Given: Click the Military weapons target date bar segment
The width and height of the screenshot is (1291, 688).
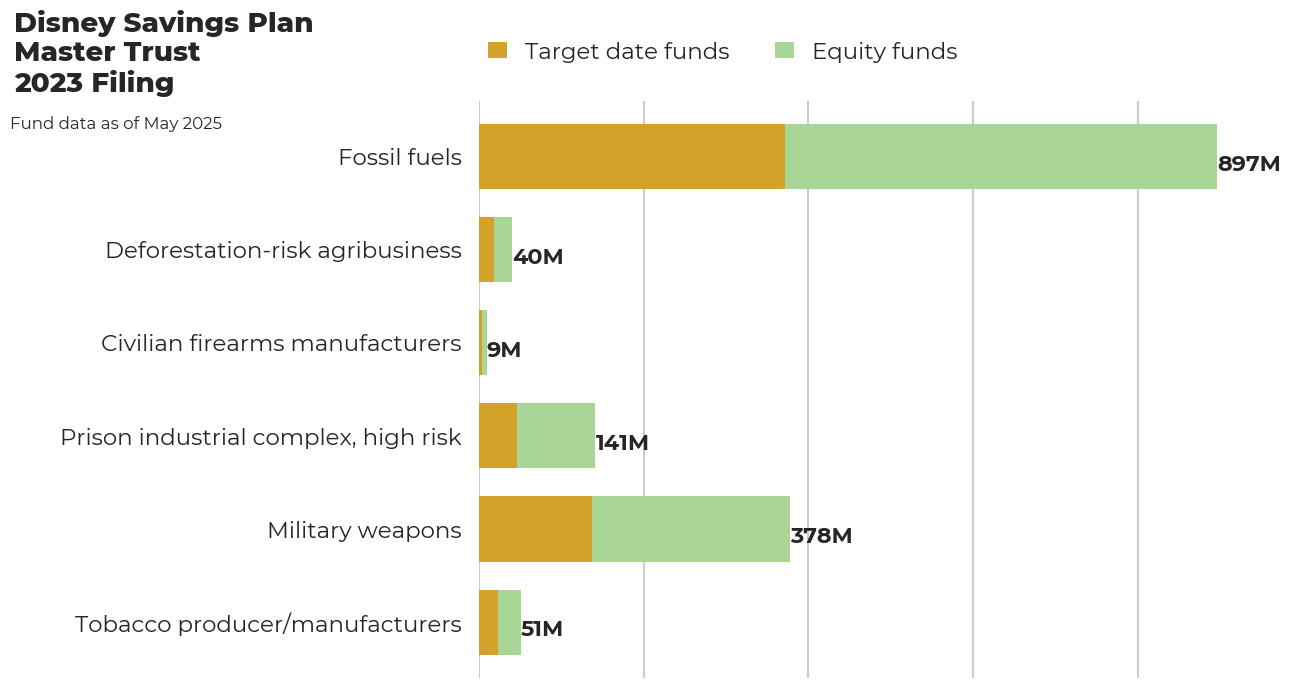Looking at the screenshot, I should (535, 529).
